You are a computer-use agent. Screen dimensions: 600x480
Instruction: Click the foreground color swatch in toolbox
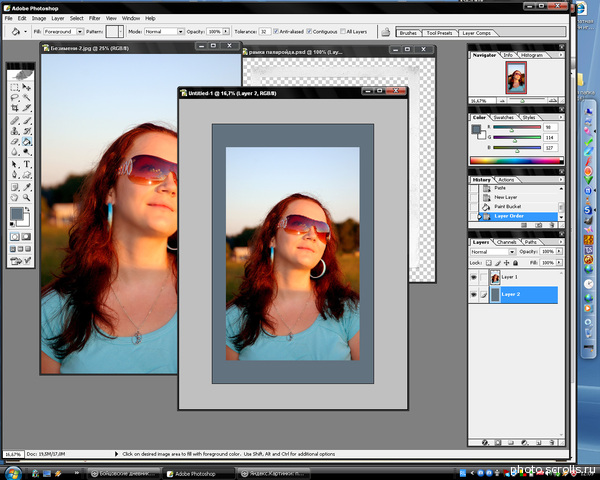pos(16,214)
